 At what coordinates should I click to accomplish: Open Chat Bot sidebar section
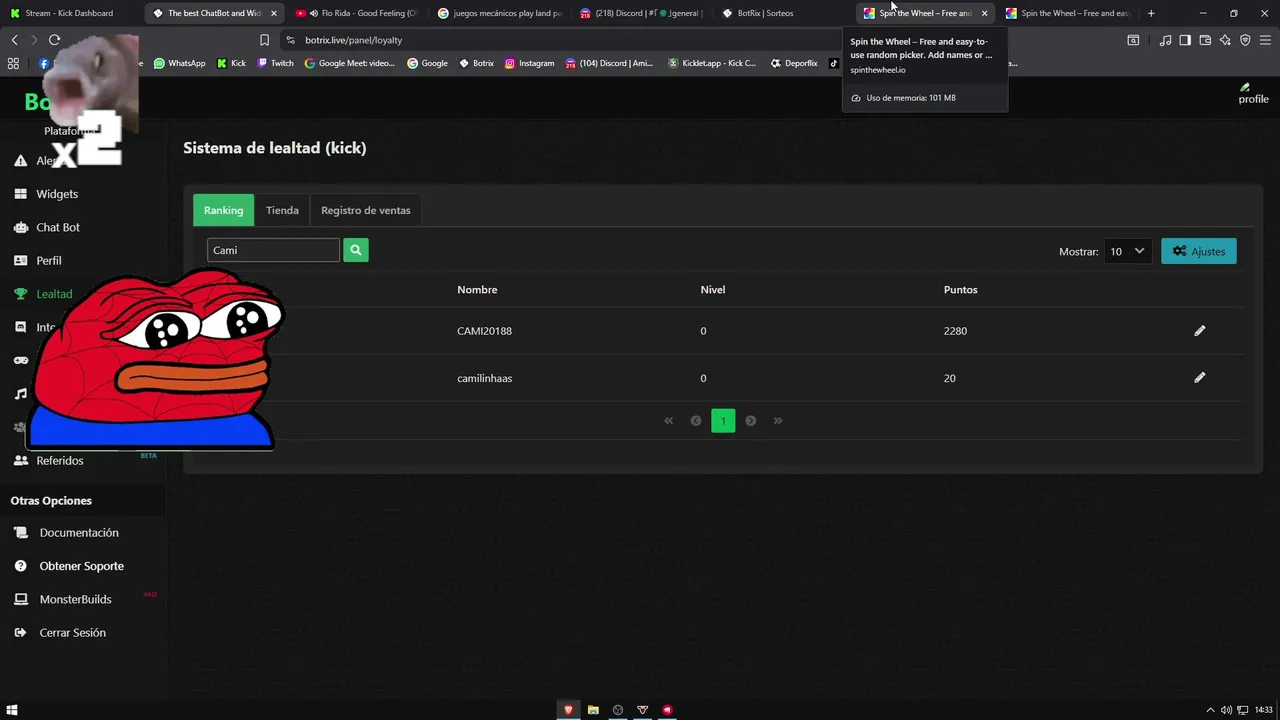click(x=58, y=227)
